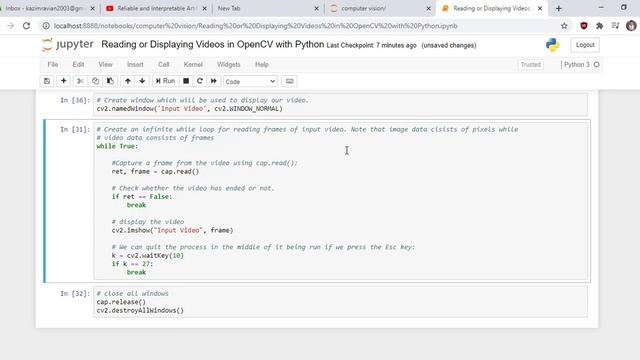640x360 pixels.
Task: Open the Extensions puzzle icon
Action: (x=600, y=26)
